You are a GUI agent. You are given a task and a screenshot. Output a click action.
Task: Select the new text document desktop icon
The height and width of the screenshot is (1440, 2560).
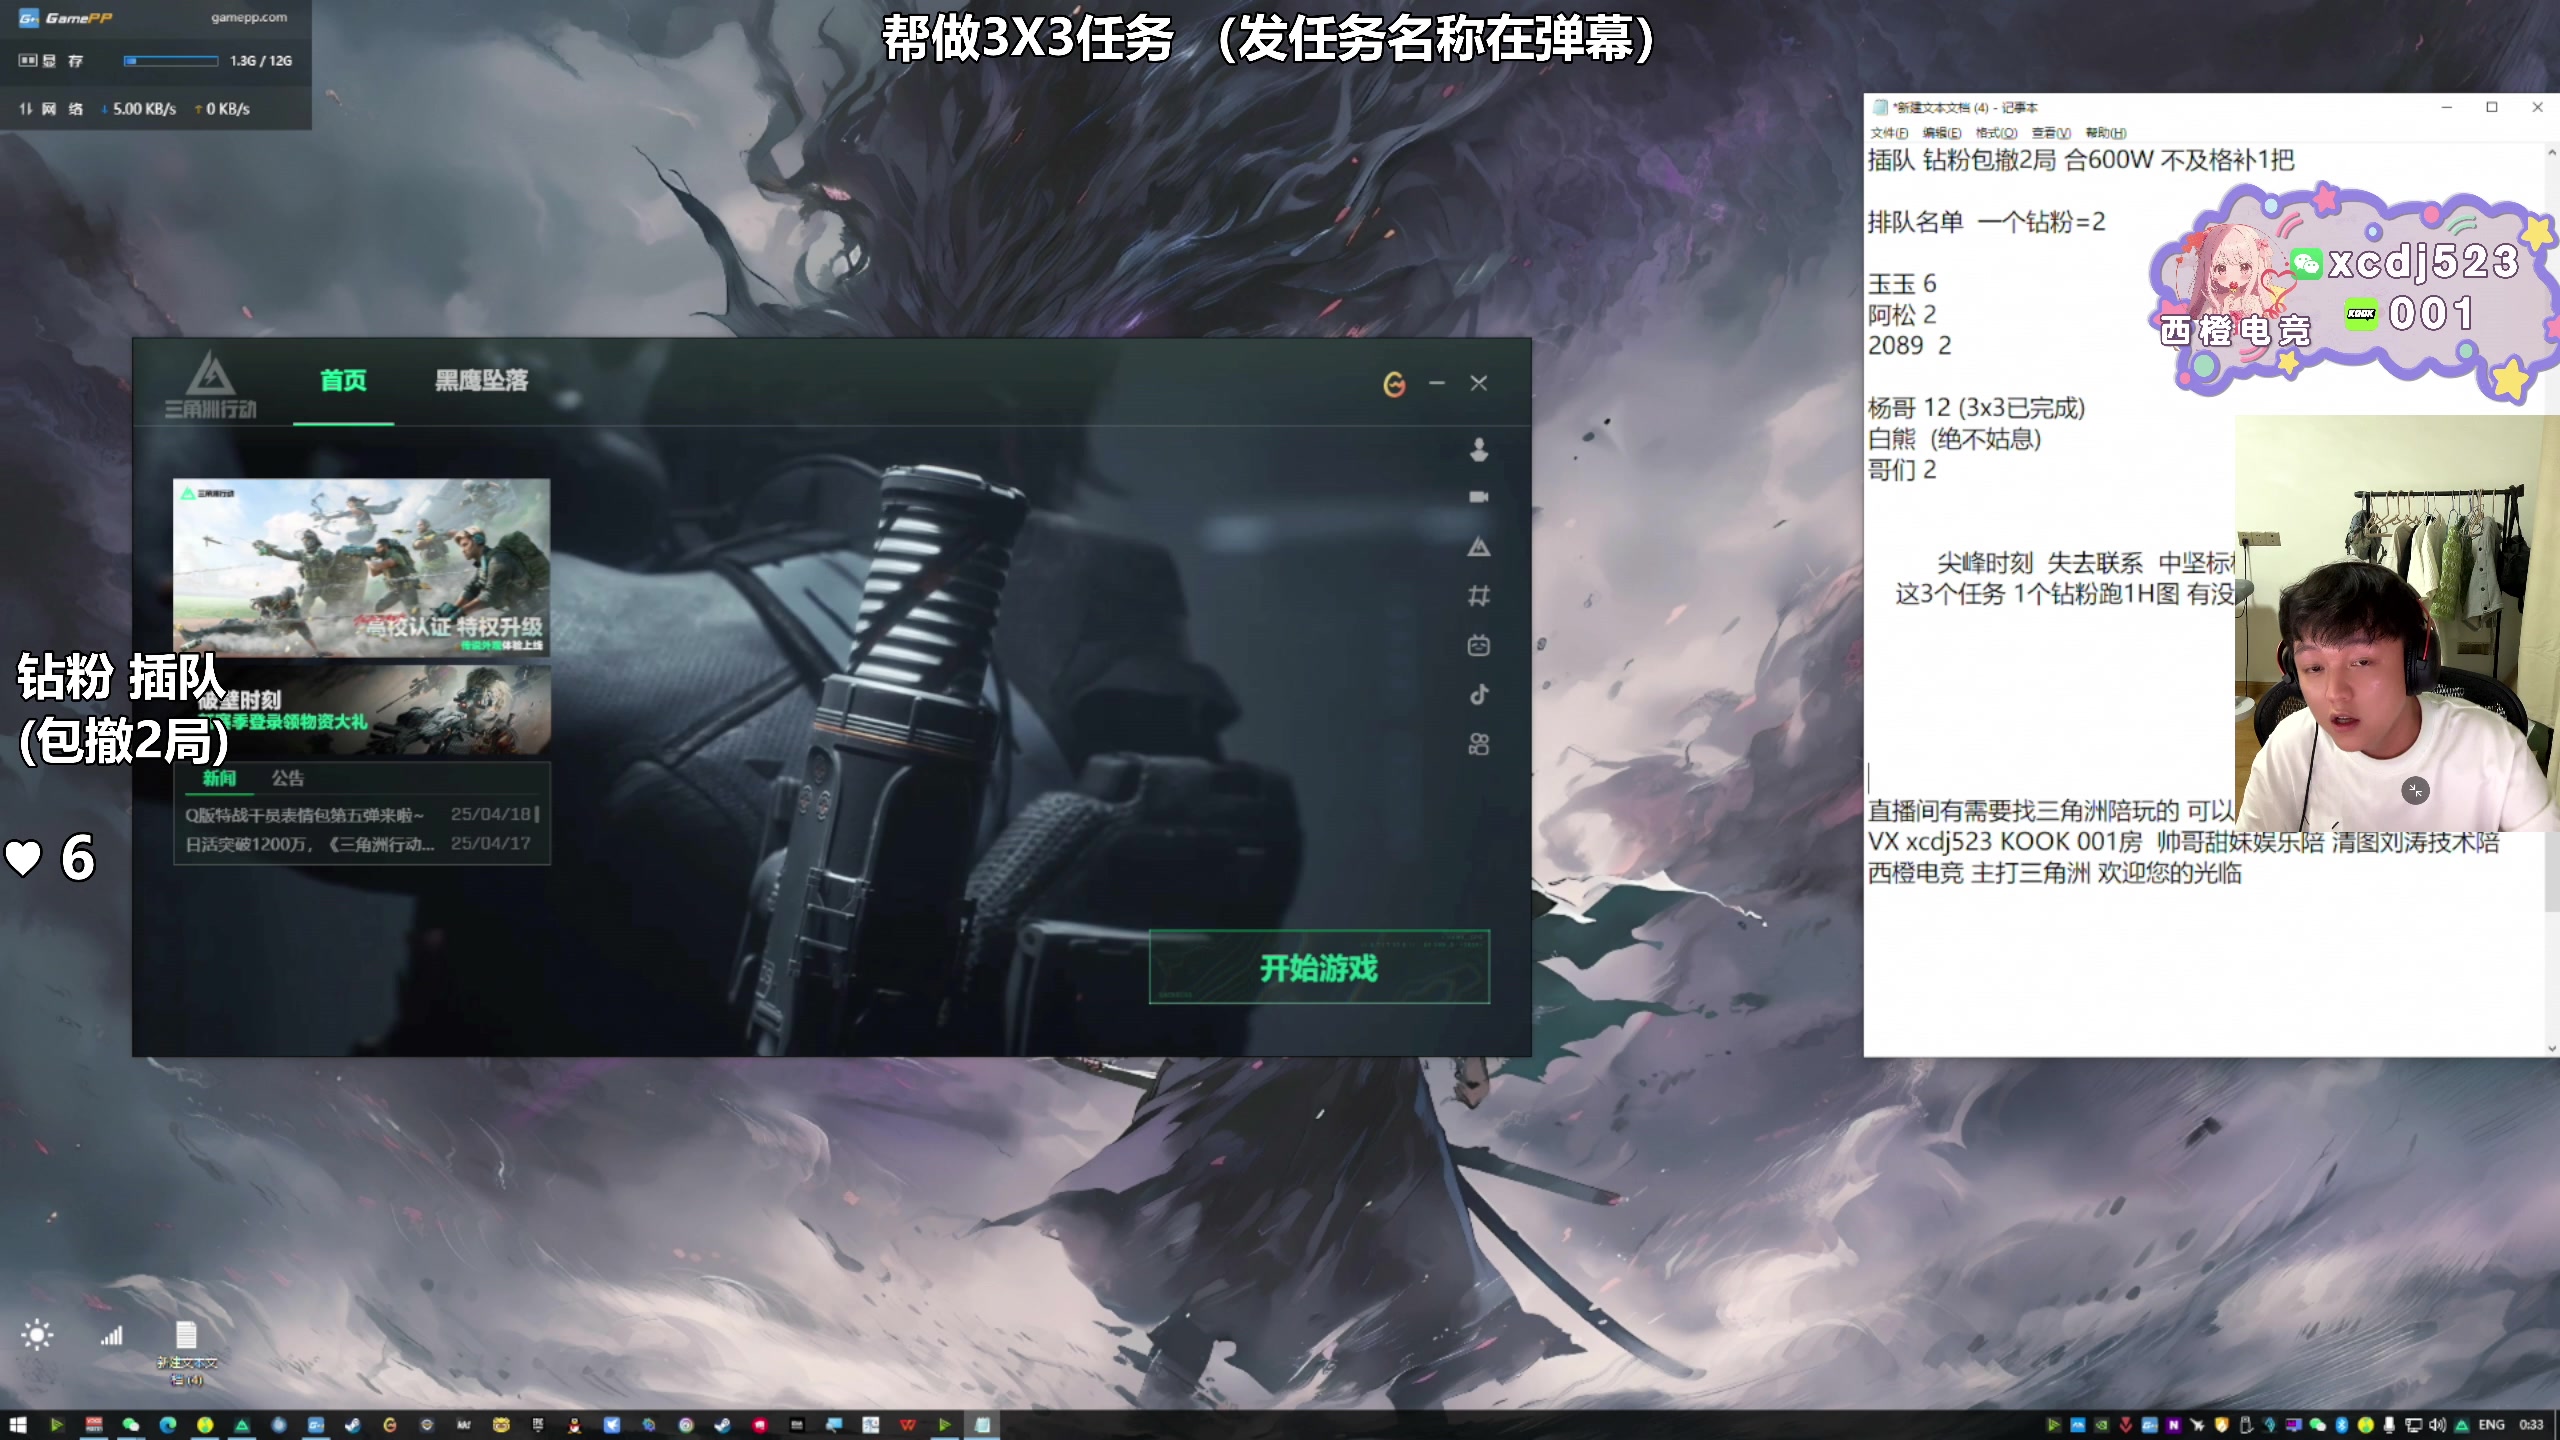point(186,1352)
